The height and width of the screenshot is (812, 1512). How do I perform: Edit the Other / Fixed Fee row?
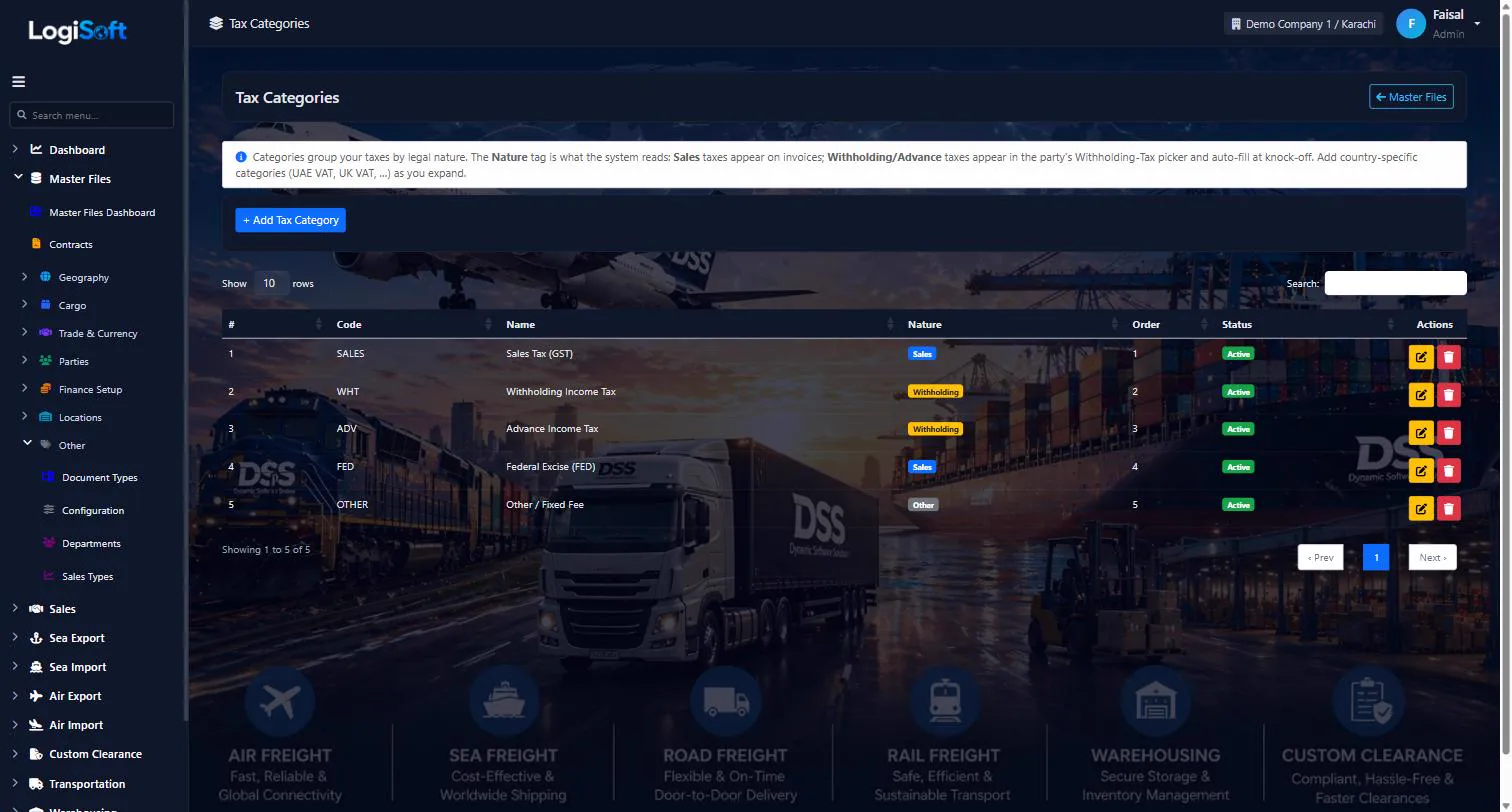(1421, 508)
